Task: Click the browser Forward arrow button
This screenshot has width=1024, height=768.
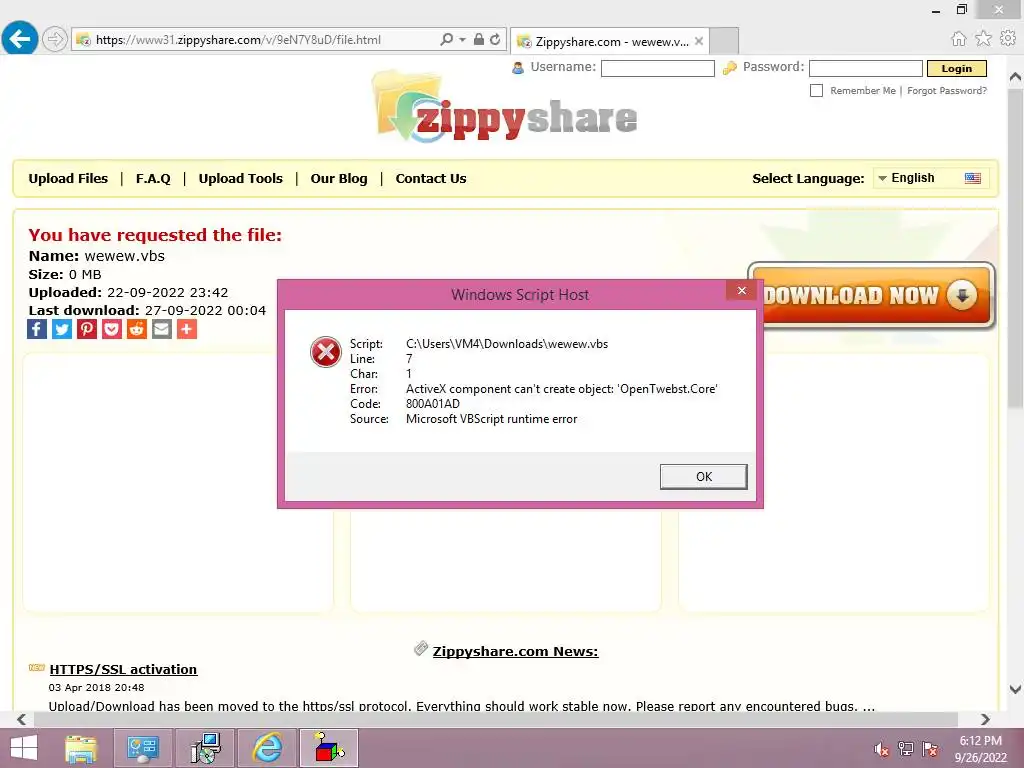Action: (x=55, y=39)
